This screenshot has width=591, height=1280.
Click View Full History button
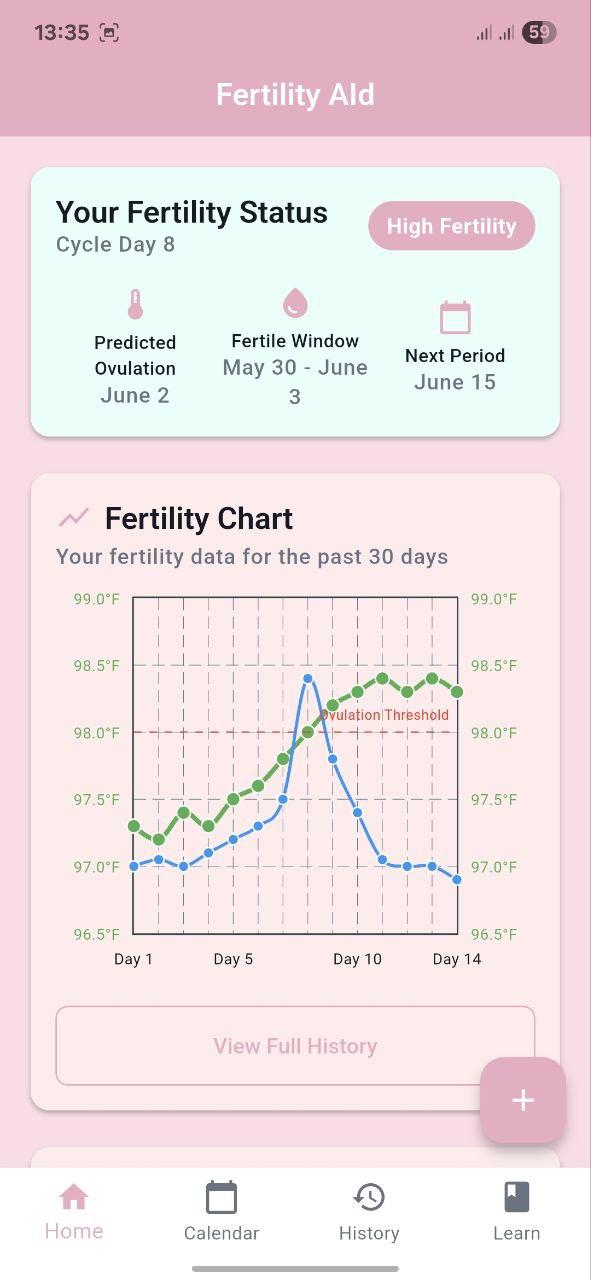(295, 1046)
